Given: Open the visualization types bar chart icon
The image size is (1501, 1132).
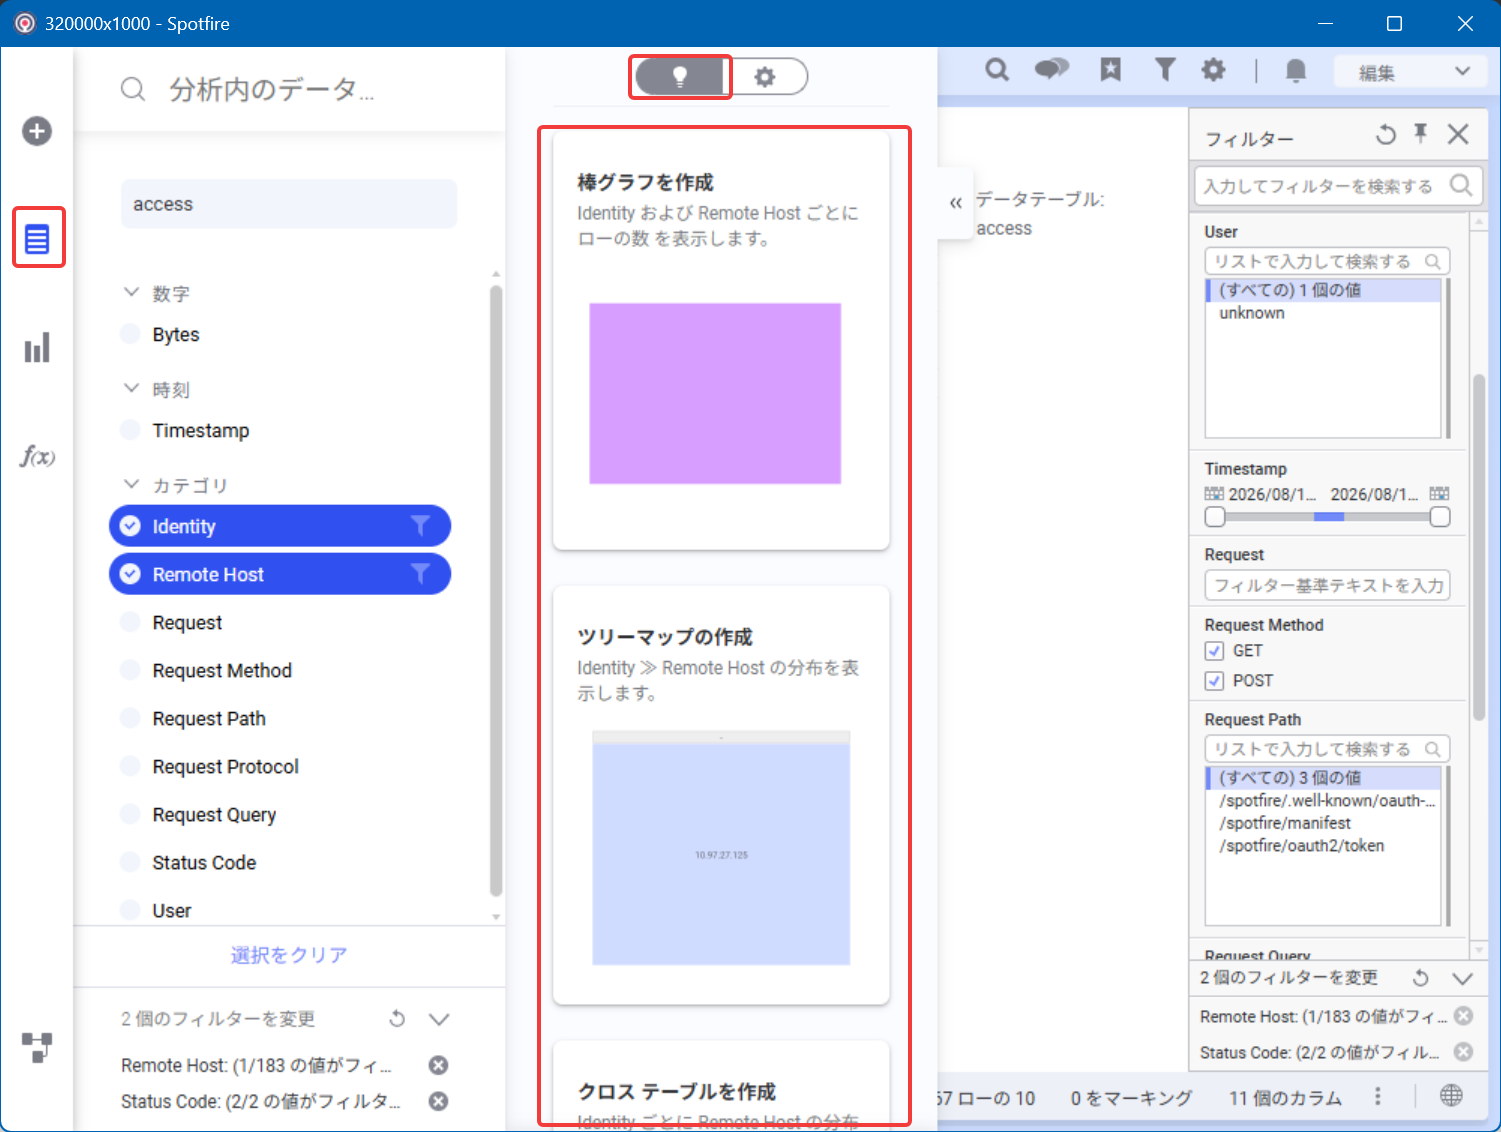Looking at the screenshot, I should (x=37, y=348).
